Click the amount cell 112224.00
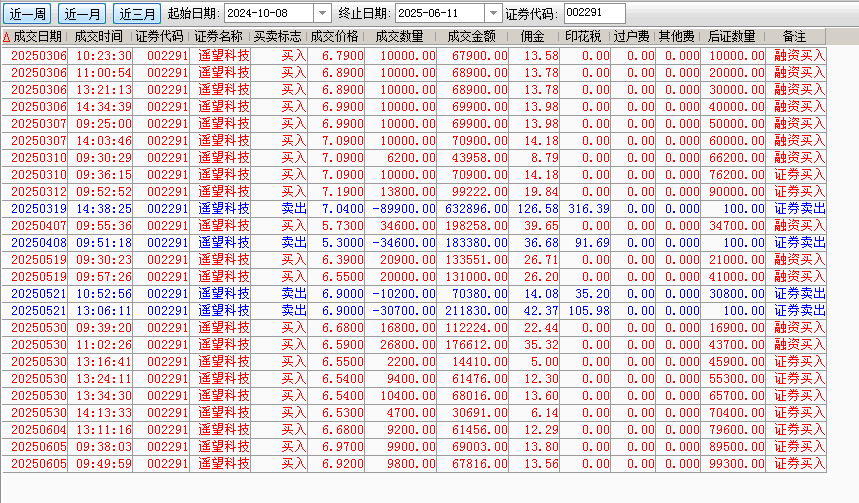 coord(477,328)
